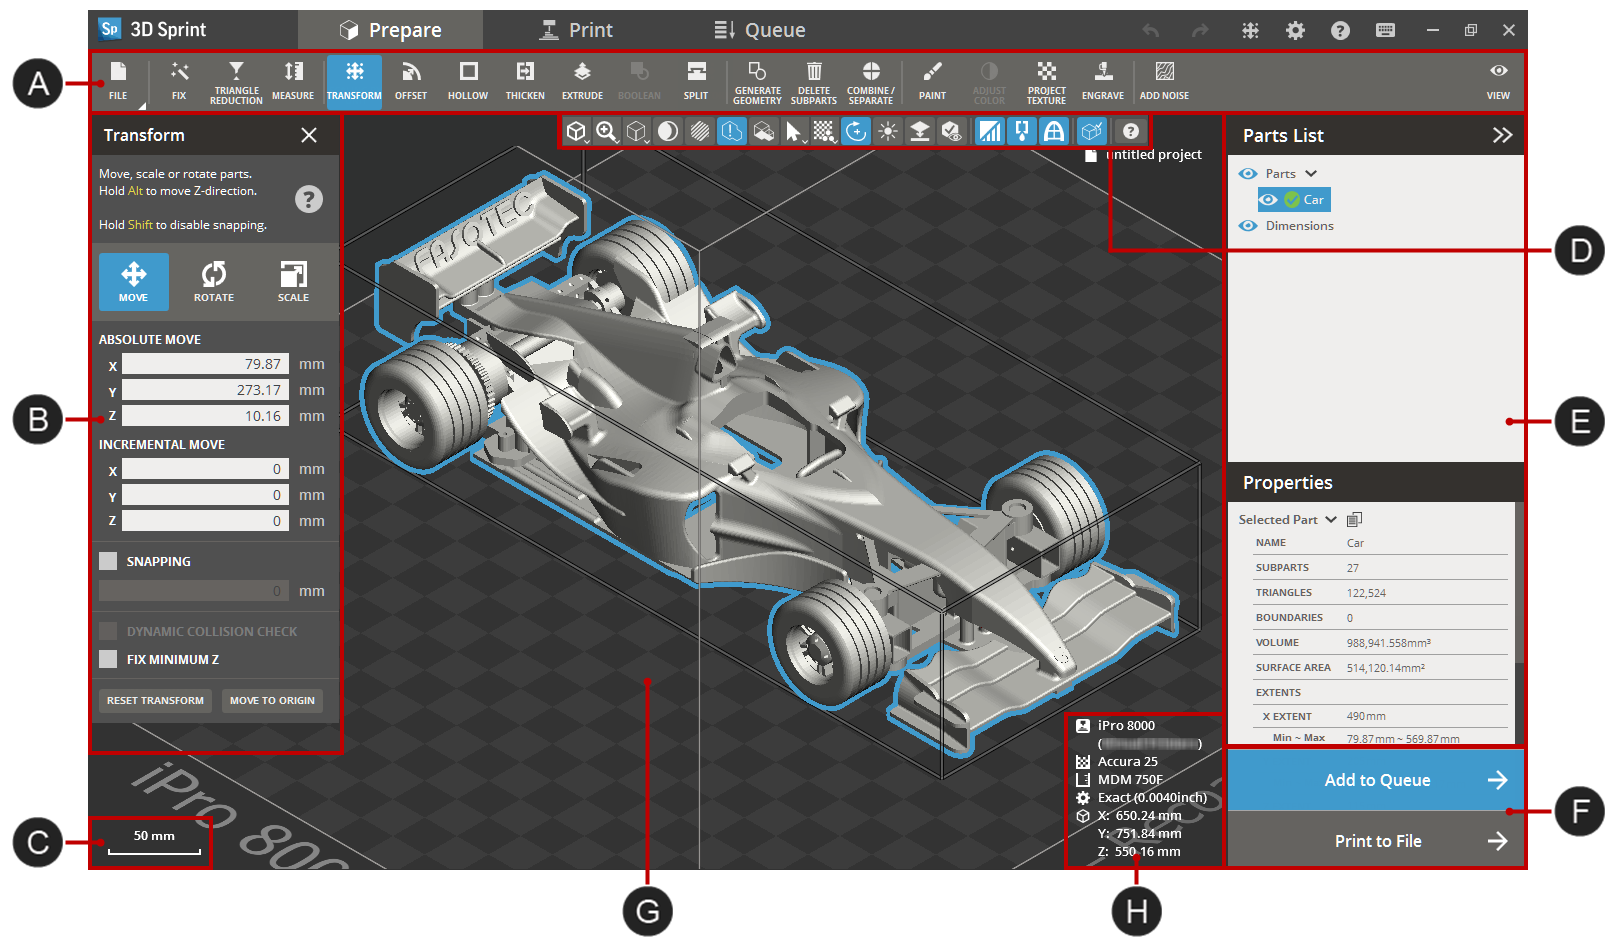The height and width of the screenshot is (944, 1620).
Task: Collapse the Parts List panel
Action: tap(1501, 135)
